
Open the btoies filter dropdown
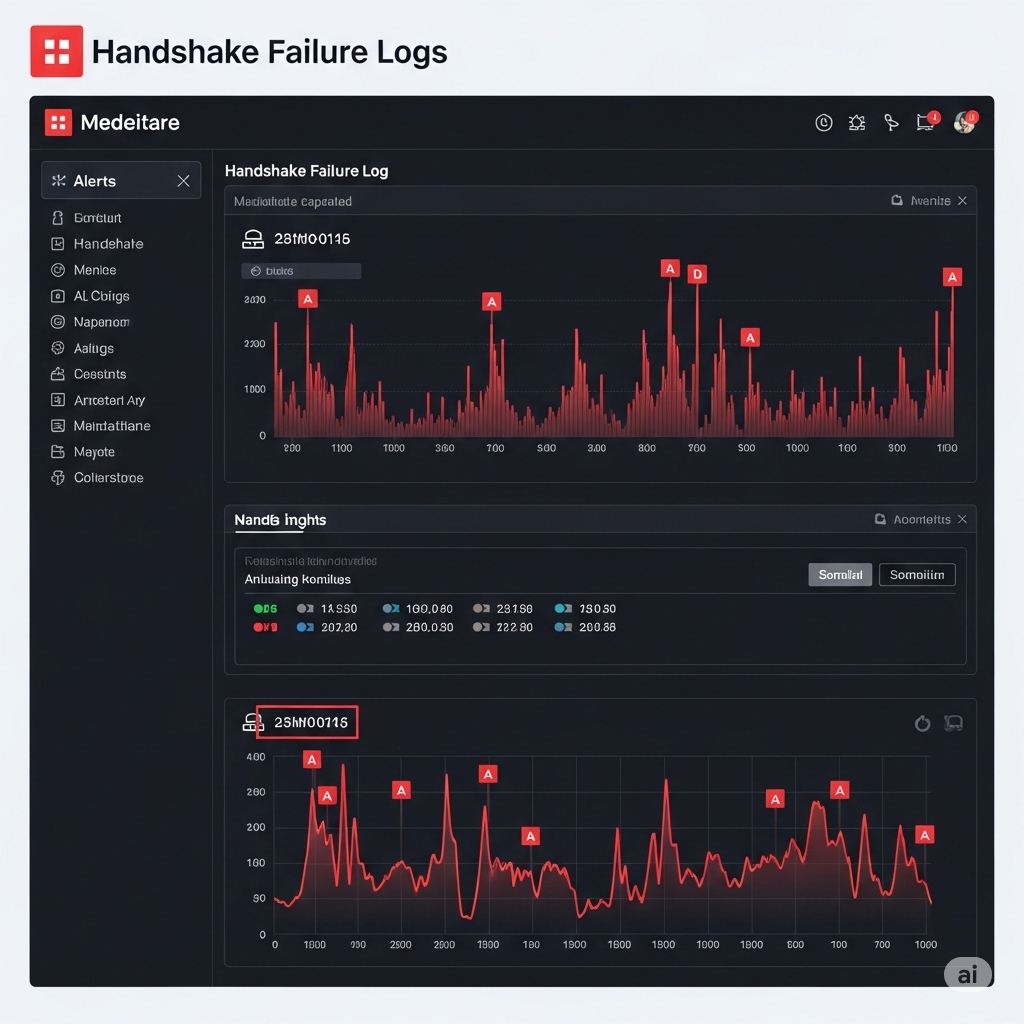(301, 271)
